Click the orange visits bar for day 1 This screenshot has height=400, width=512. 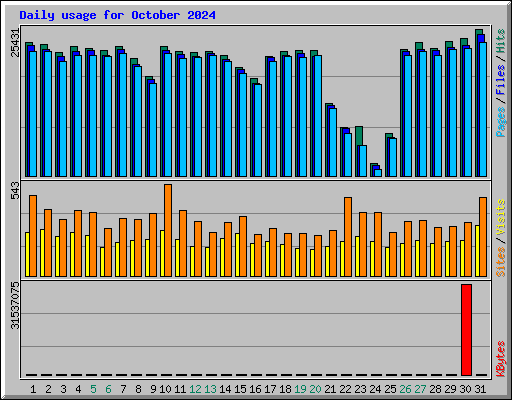[x=33, y=236]
